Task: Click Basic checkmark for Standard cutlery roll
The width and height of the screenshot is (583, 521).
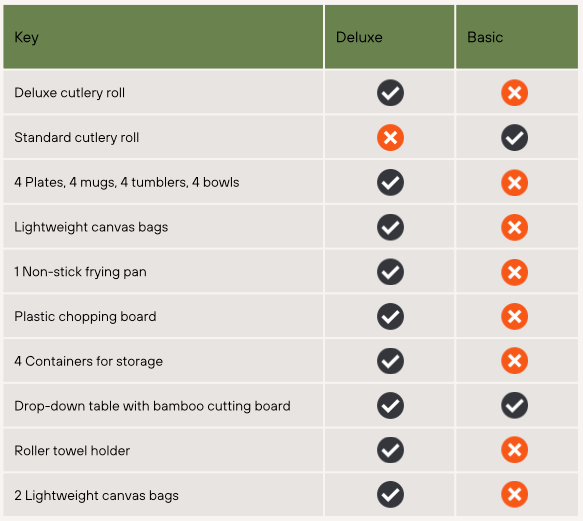Action: 514,138
